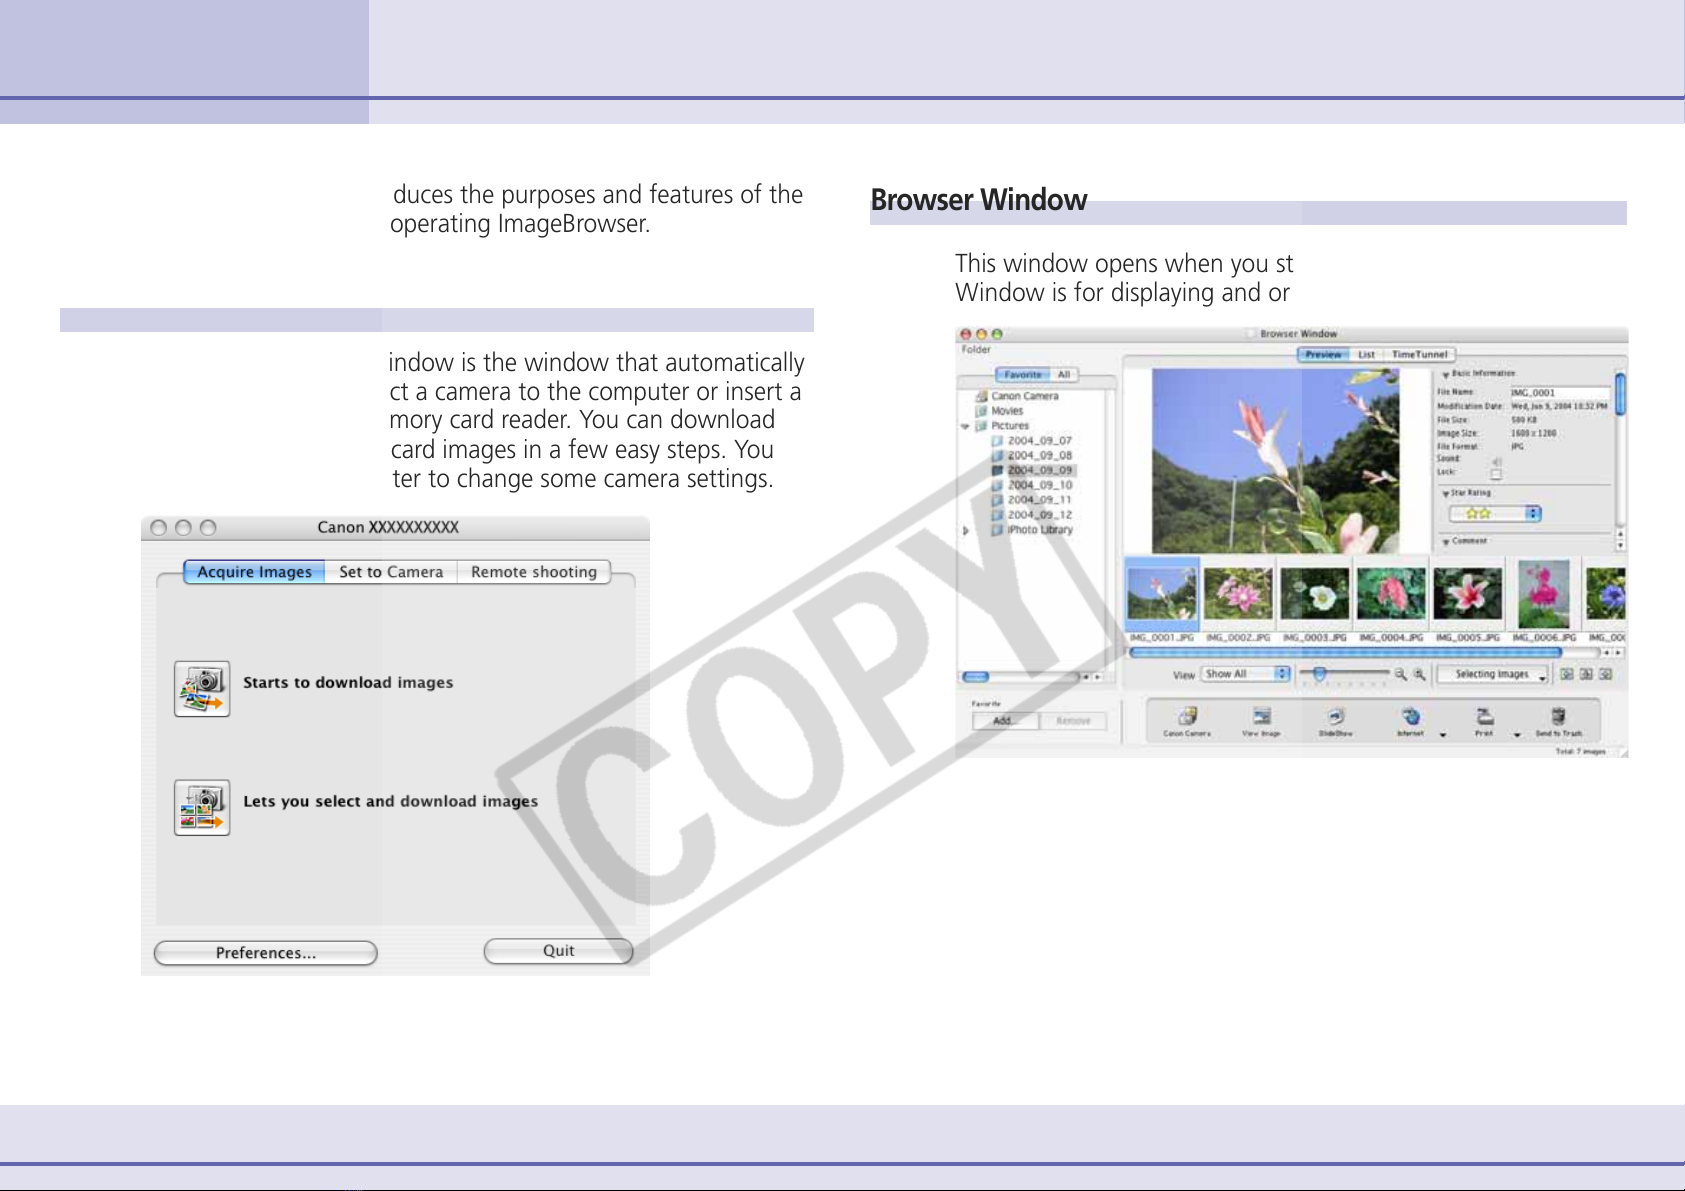1685x1191 pixels.
Task: Click the Print toolbar icon
Action: [1485, 718]
